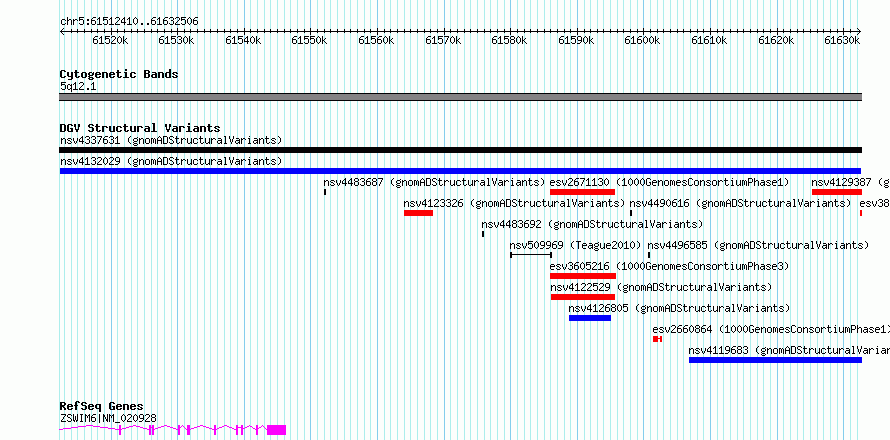The height and width of the screenshot is (440, 890).
Task: Click the 61560k ruler tick label
Action: point(376,40)
